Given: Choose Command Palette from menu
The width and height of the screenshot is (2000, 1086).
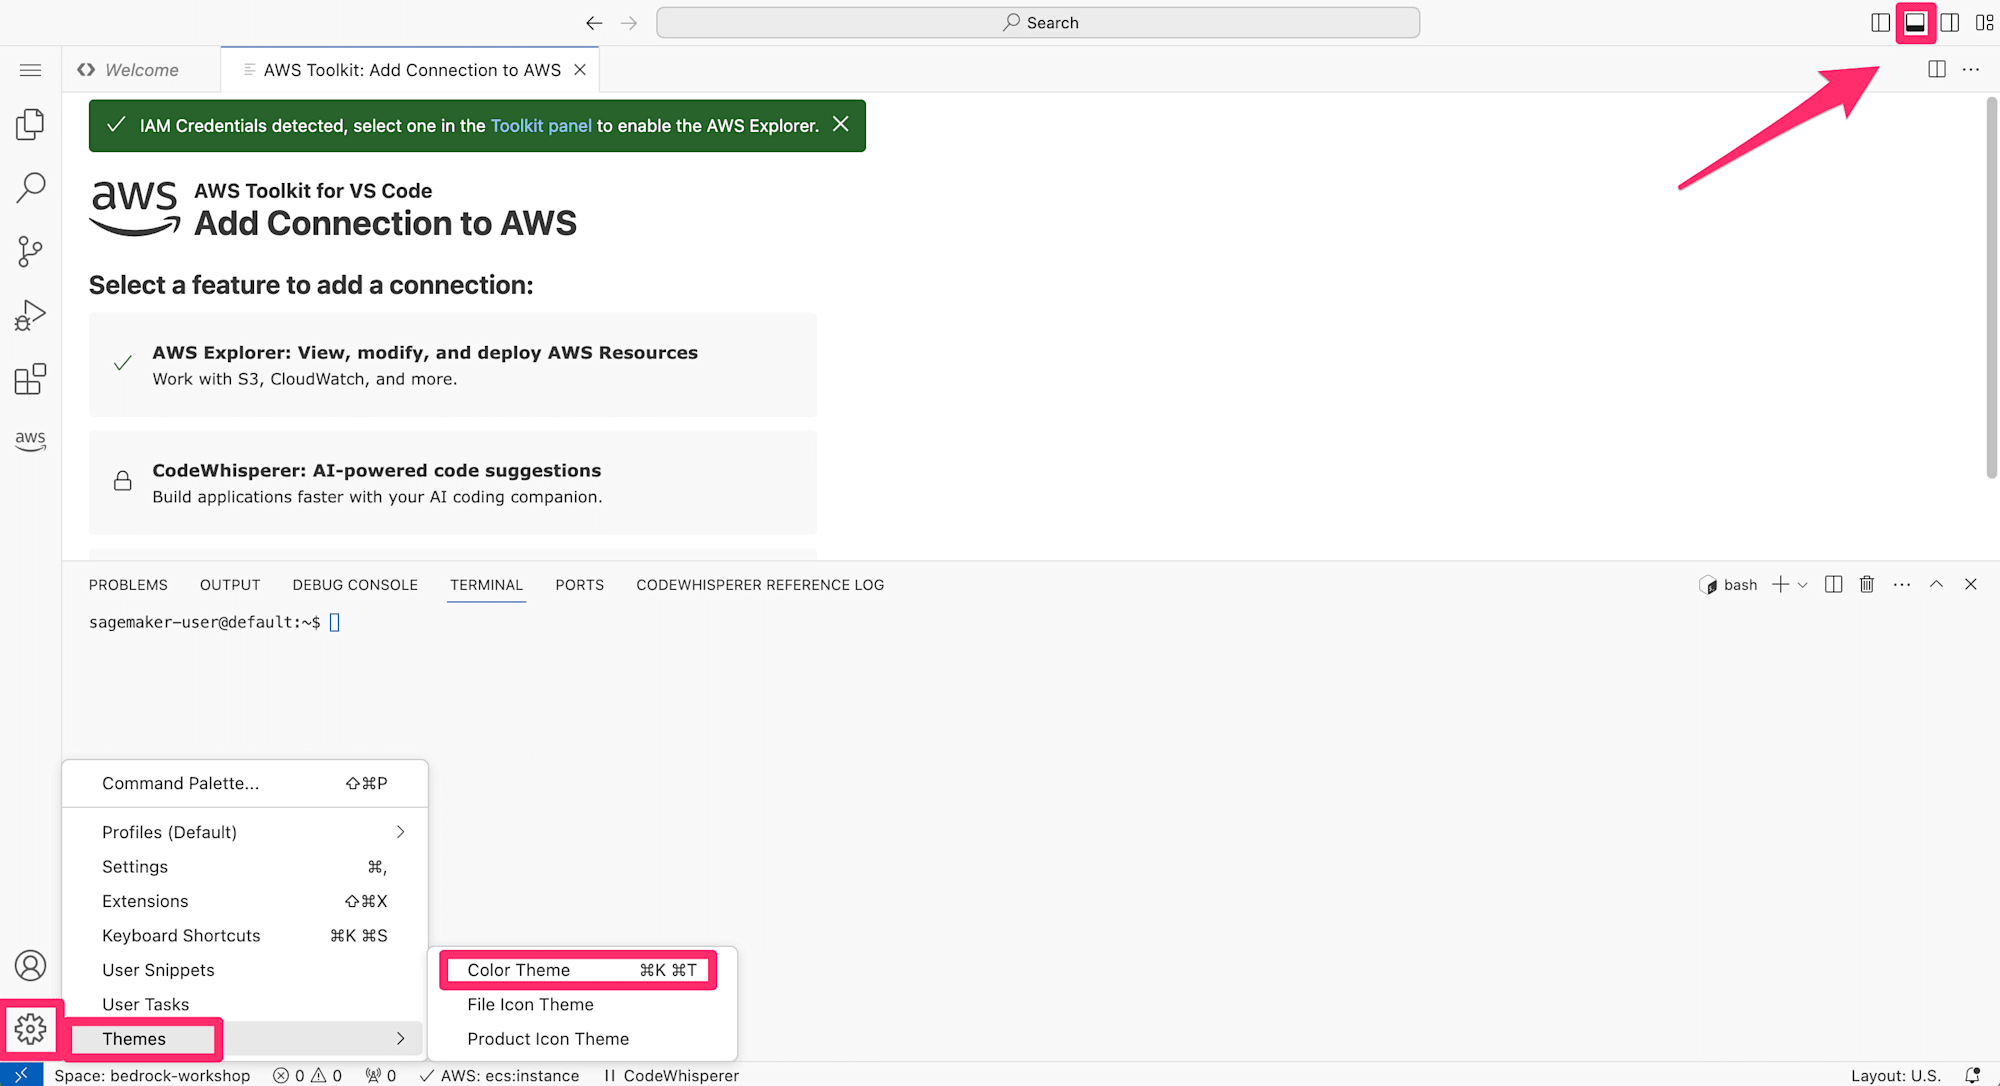Looking at the screenshot, I should point(245,783).
